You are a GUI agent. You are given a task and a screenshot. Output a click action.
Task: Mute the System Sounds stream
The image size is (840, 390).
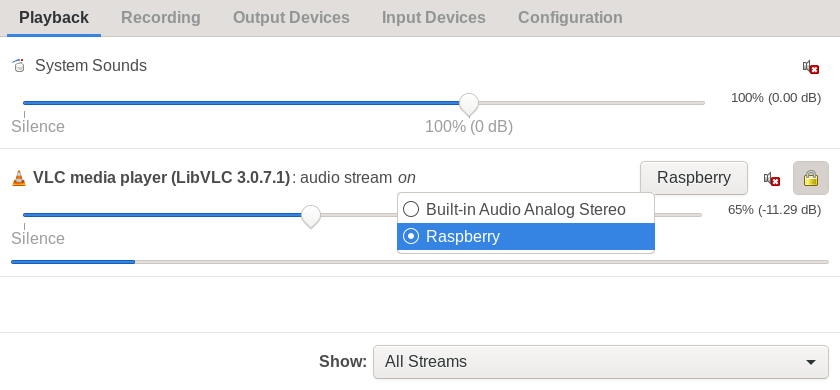click(811, 67)
